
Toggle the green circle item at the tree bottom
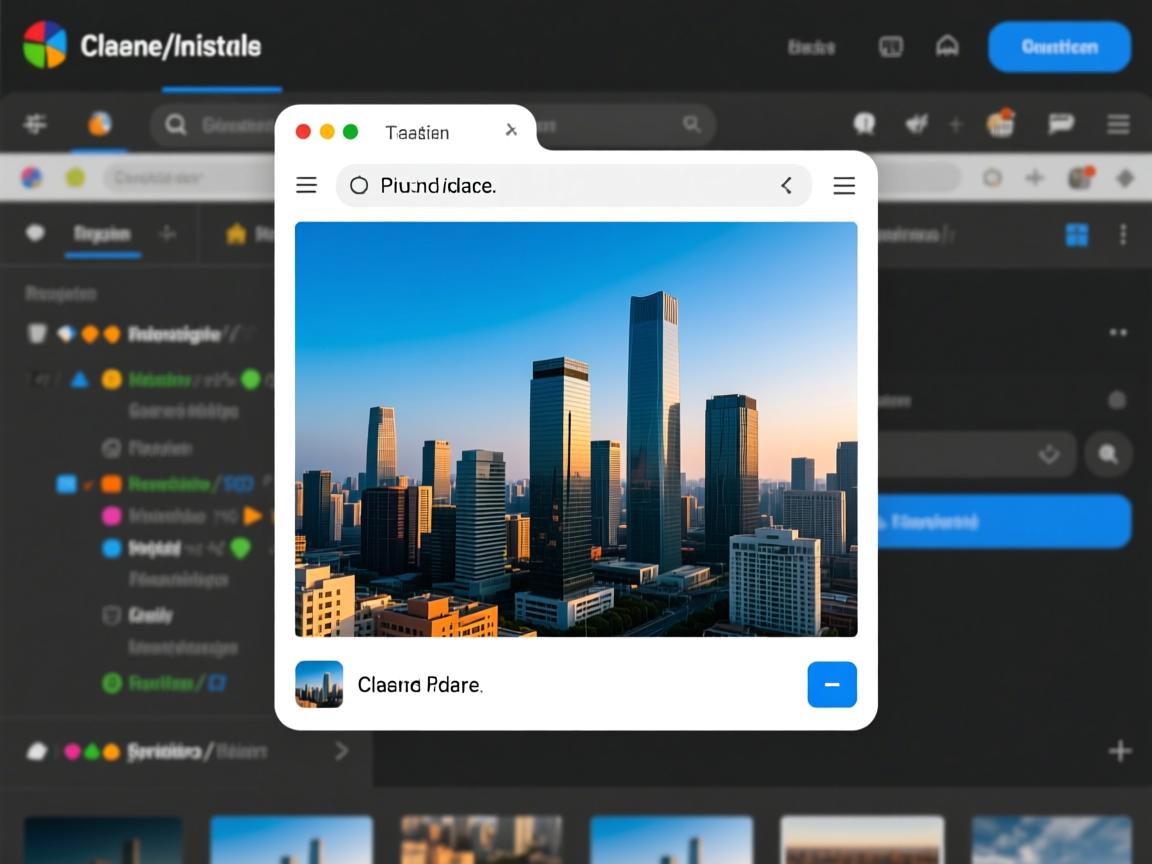tap(112, 683)
